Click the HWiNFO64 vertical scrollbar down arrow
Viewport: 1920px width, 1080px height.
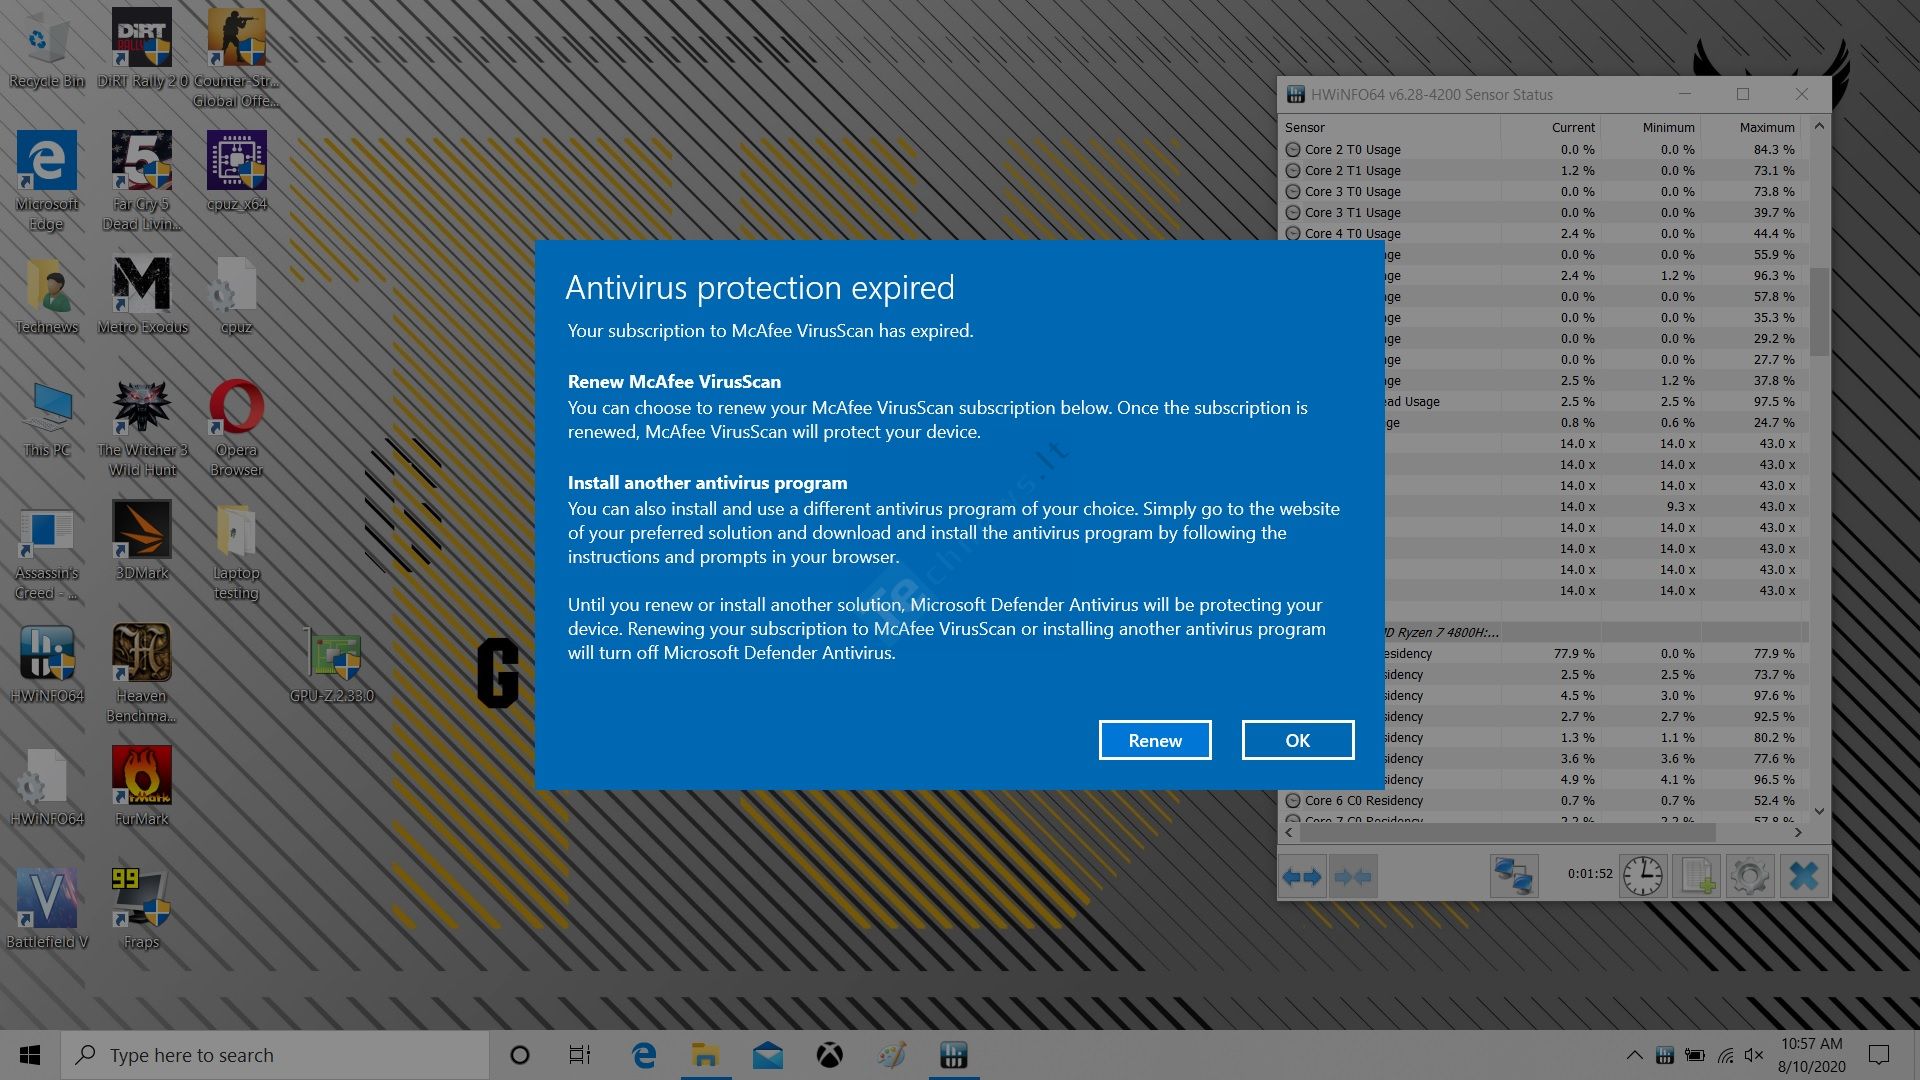[1819, 811]
